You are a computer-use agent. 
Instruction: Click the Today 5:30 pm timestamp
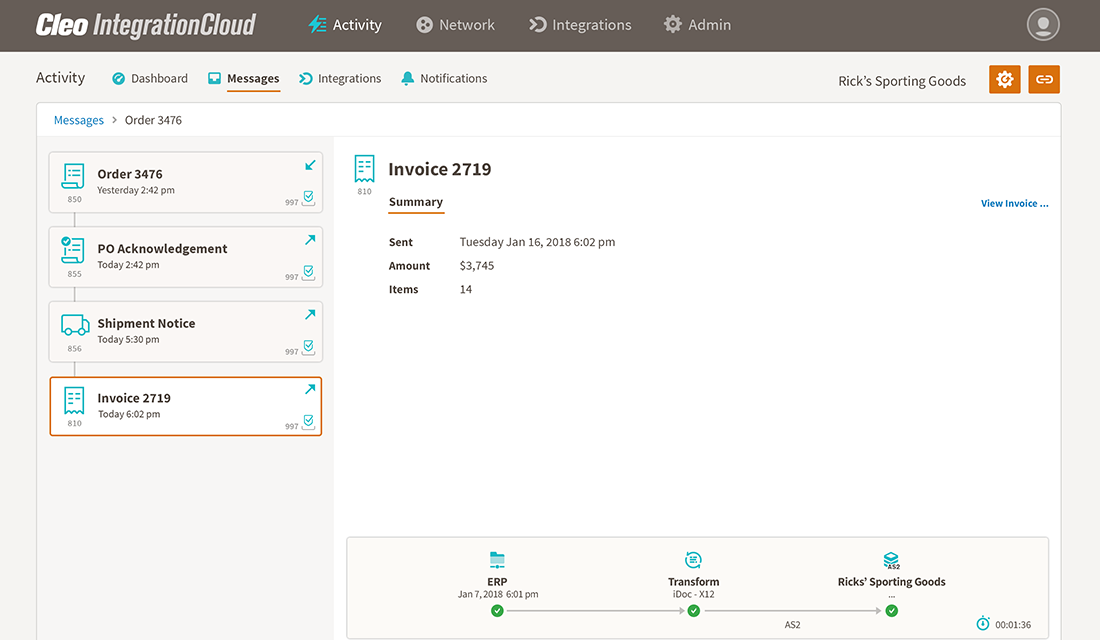128,340
